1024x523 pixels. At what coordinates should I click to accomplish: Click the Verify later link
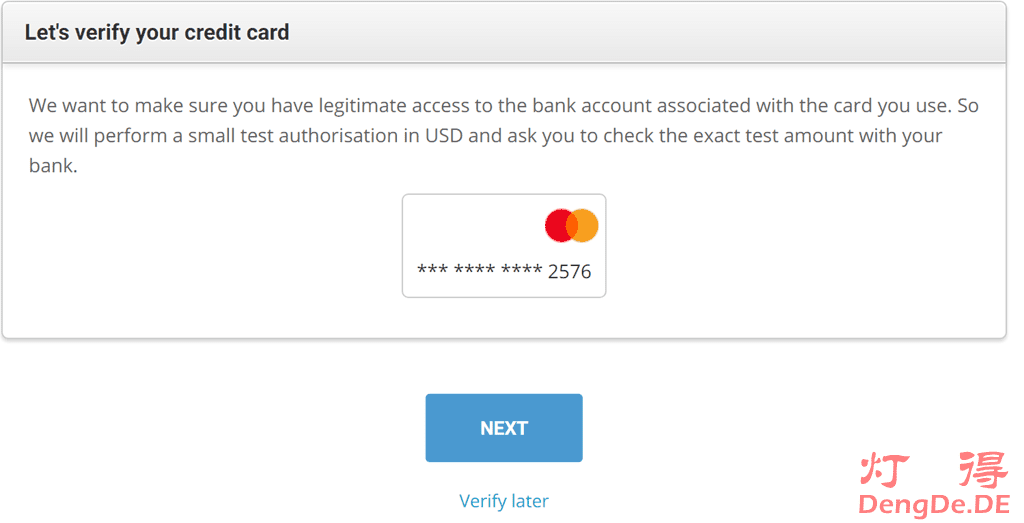(x=504, y=501)
